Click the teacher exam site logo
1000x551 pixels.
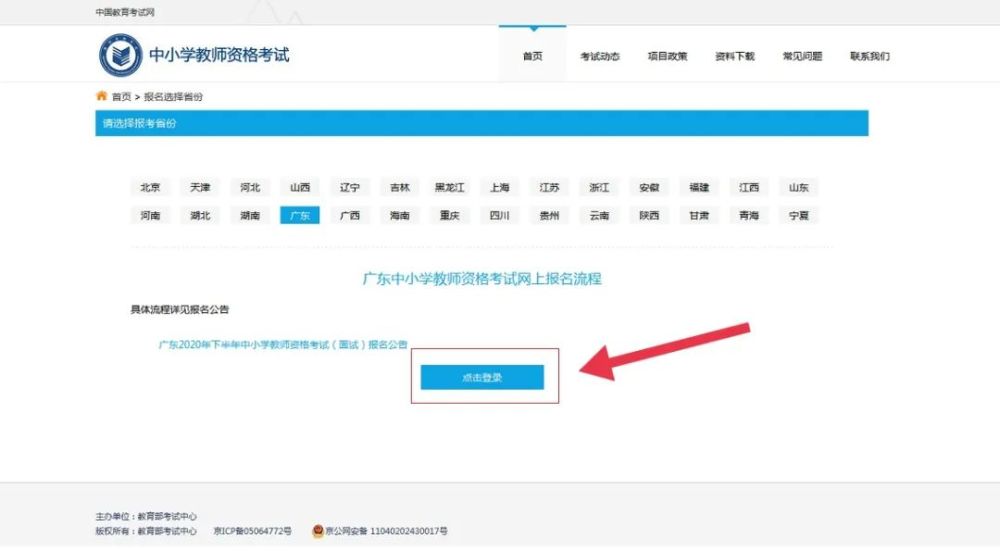pos(120,55)
